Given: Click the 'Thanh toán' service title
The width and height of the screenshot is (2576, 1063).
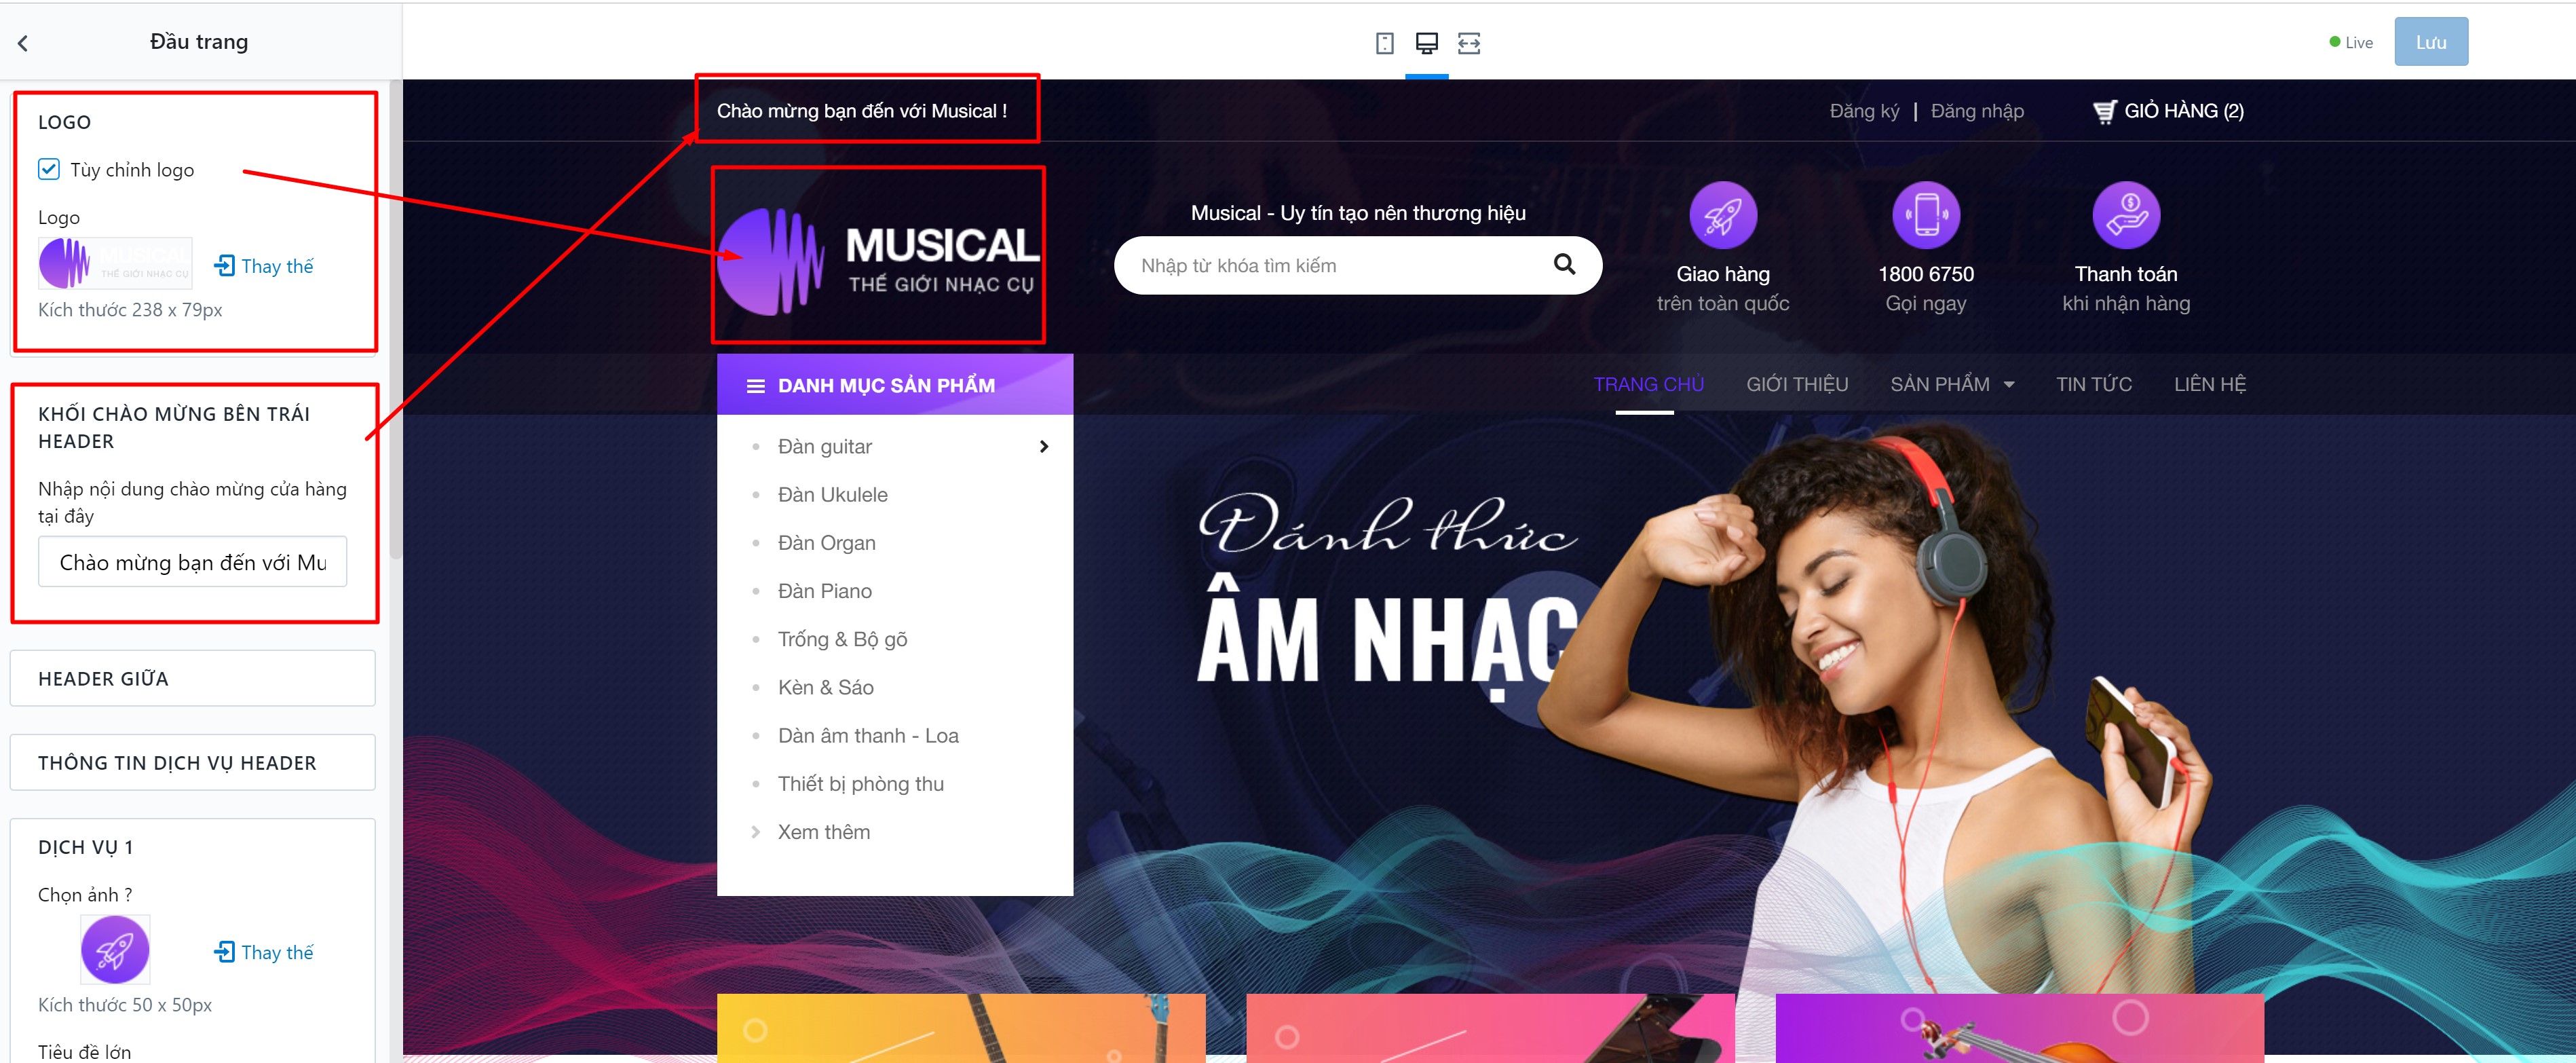Looking at the screenshot, I should point(2126,274).
